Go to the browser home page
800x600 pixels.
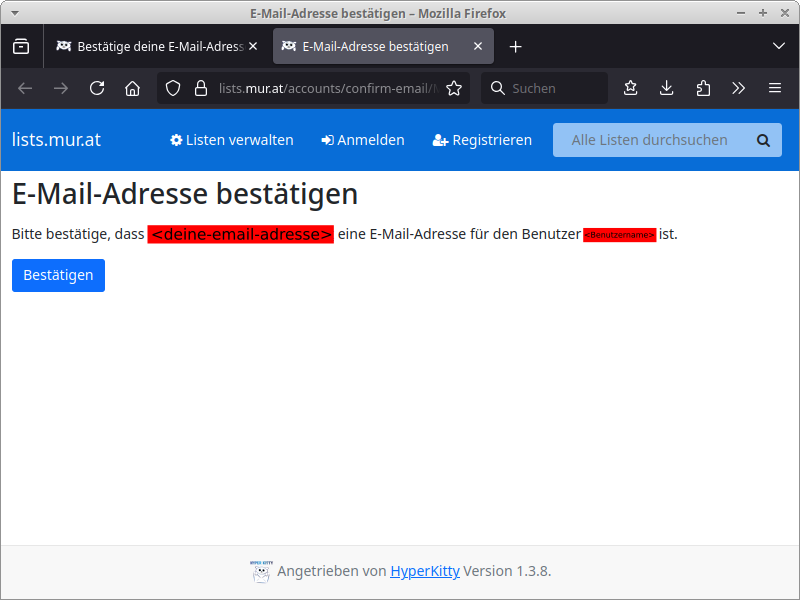point(132,88)
